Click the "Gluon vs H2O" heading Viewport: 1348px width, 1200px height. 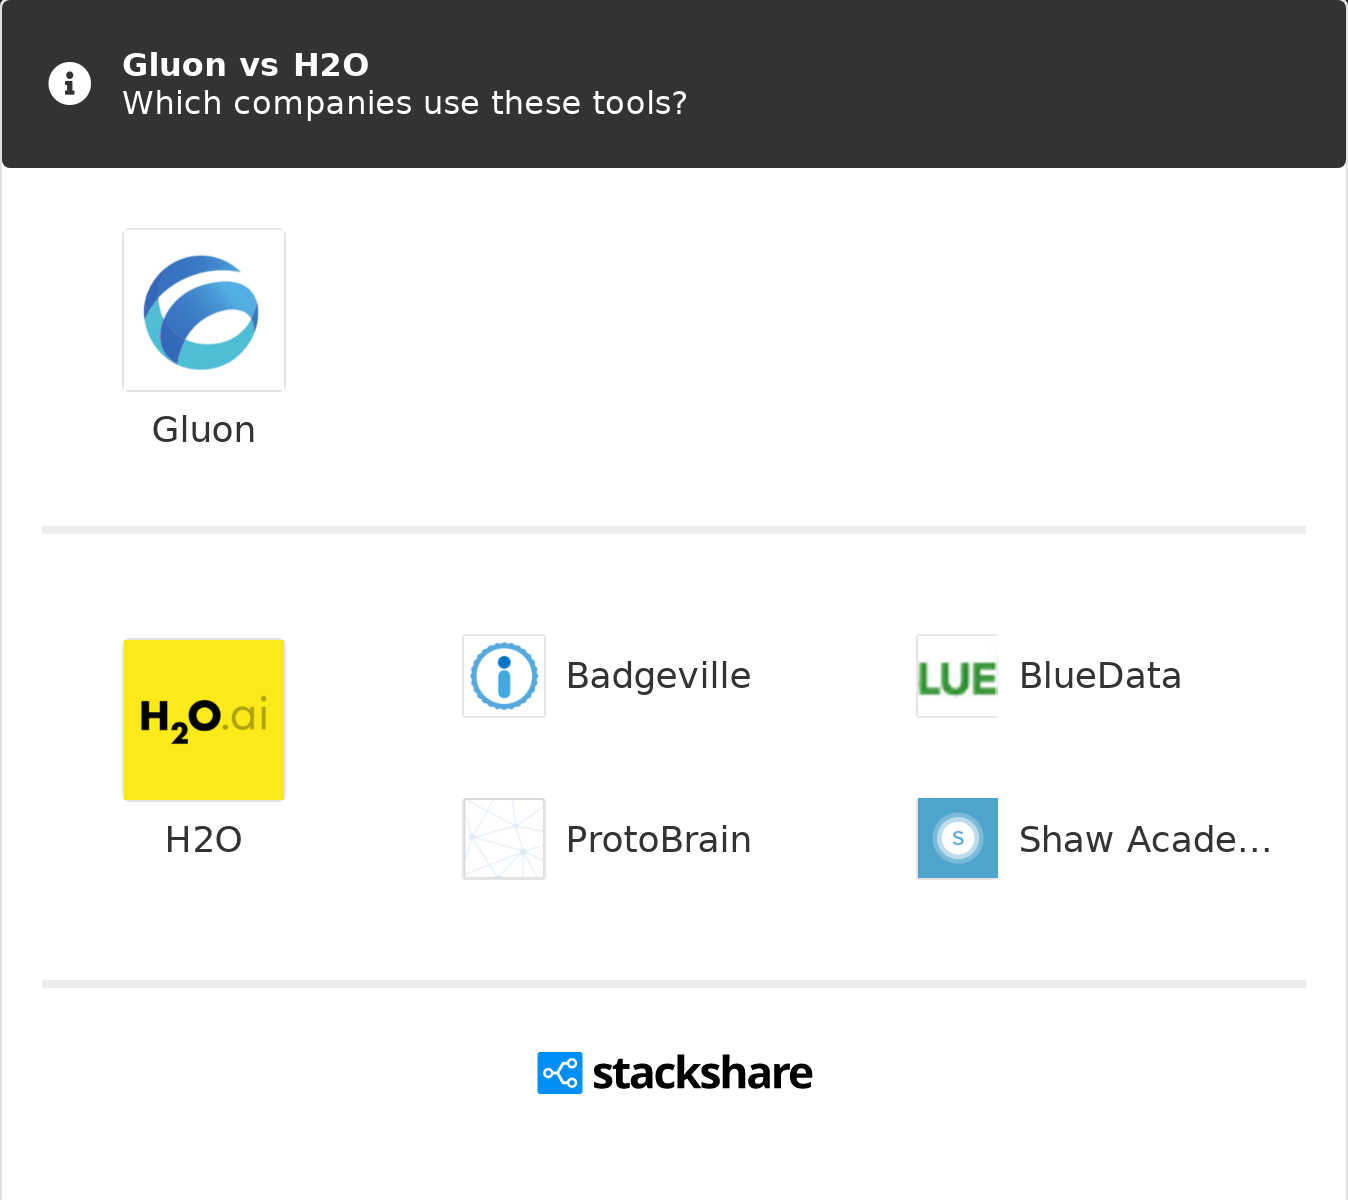[x=246, y=65]
